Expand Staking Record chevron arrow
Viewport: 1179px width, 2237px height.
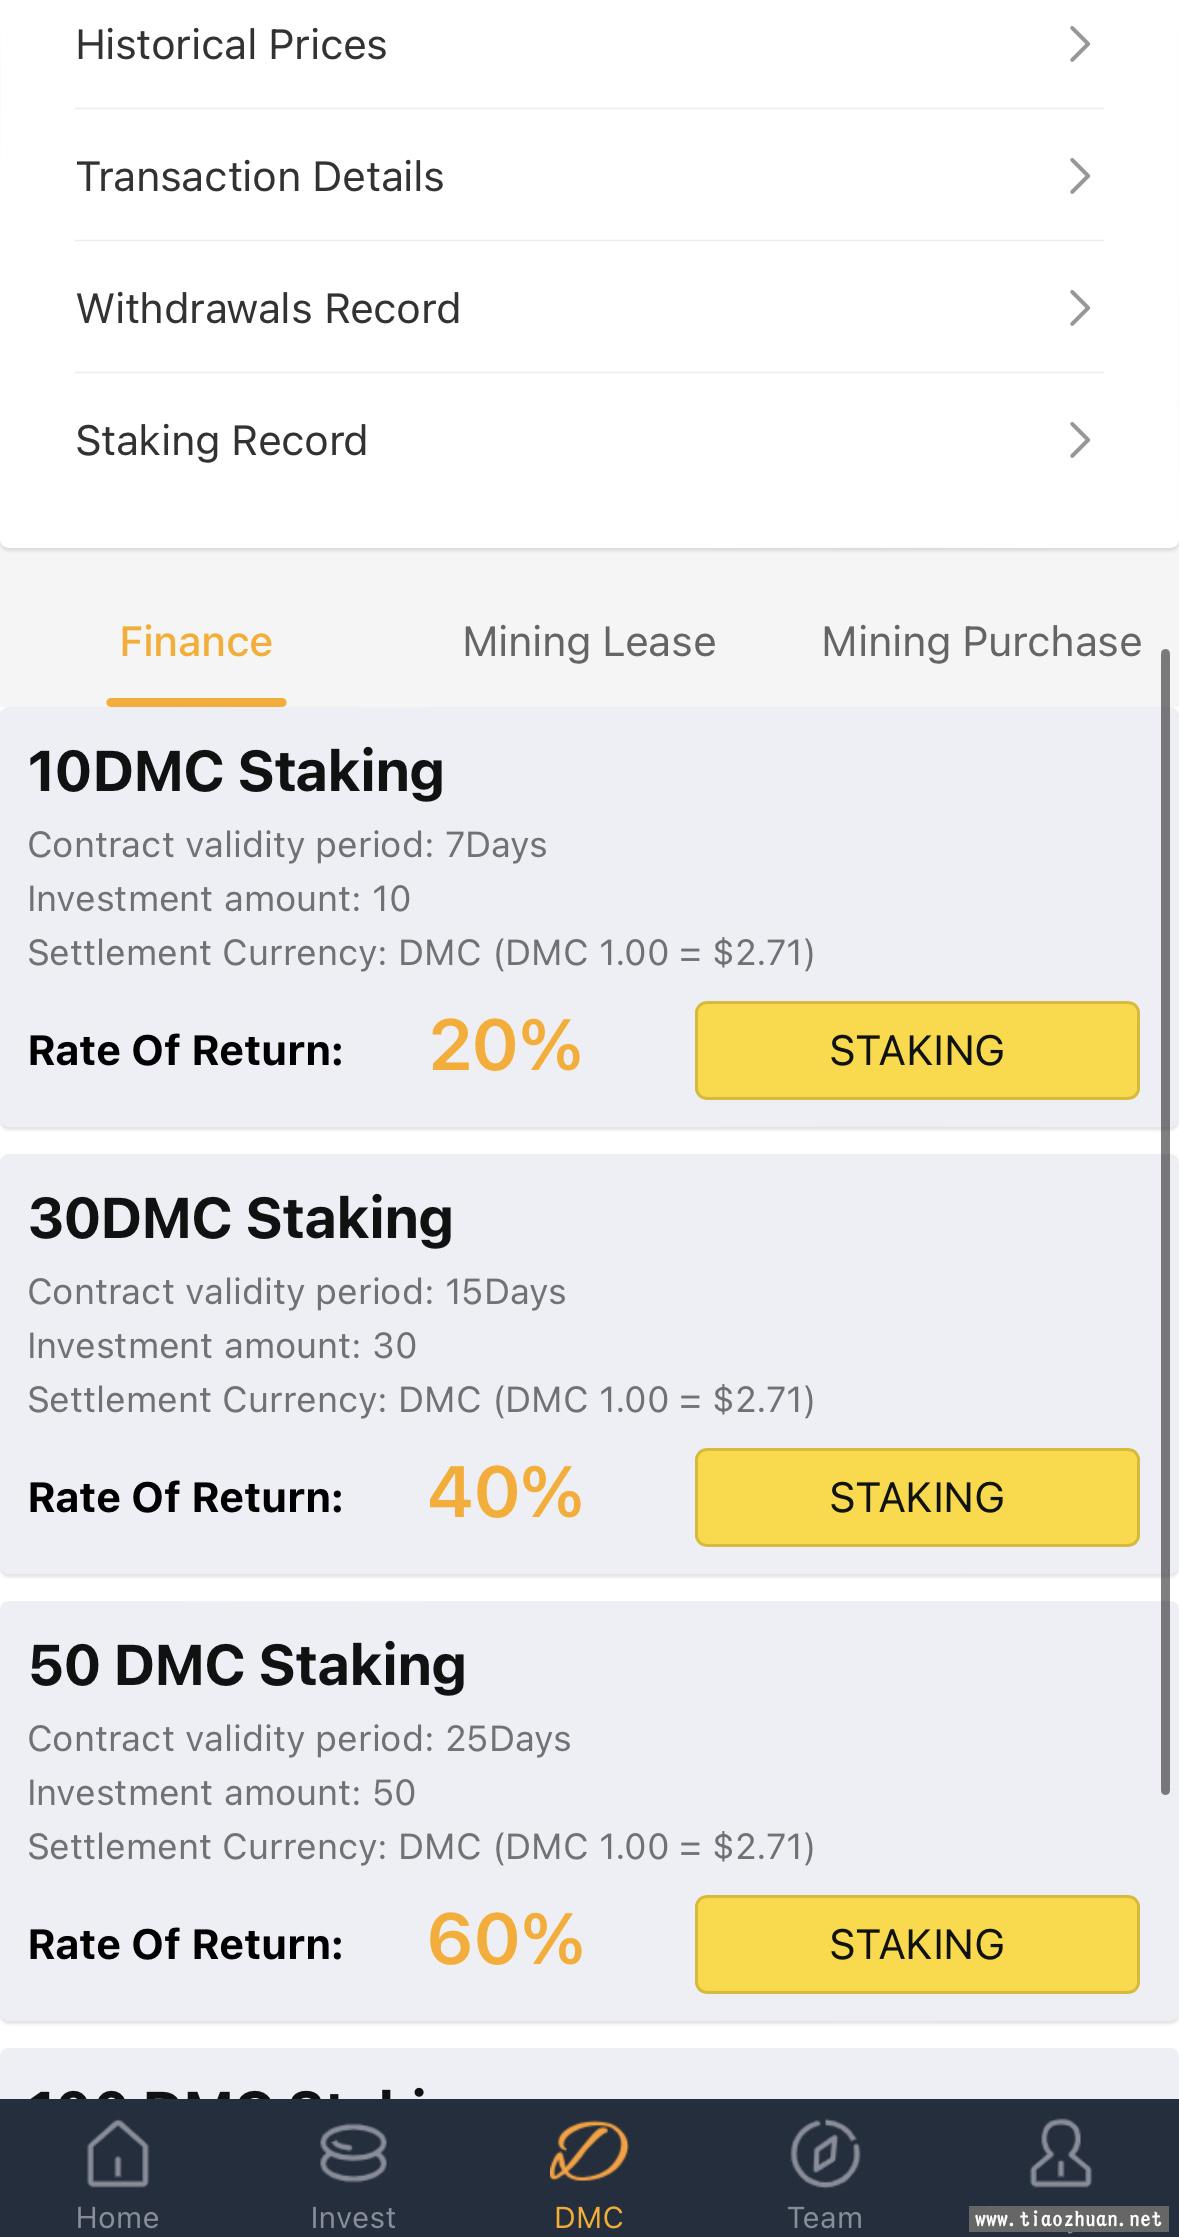click(1079, 440)
